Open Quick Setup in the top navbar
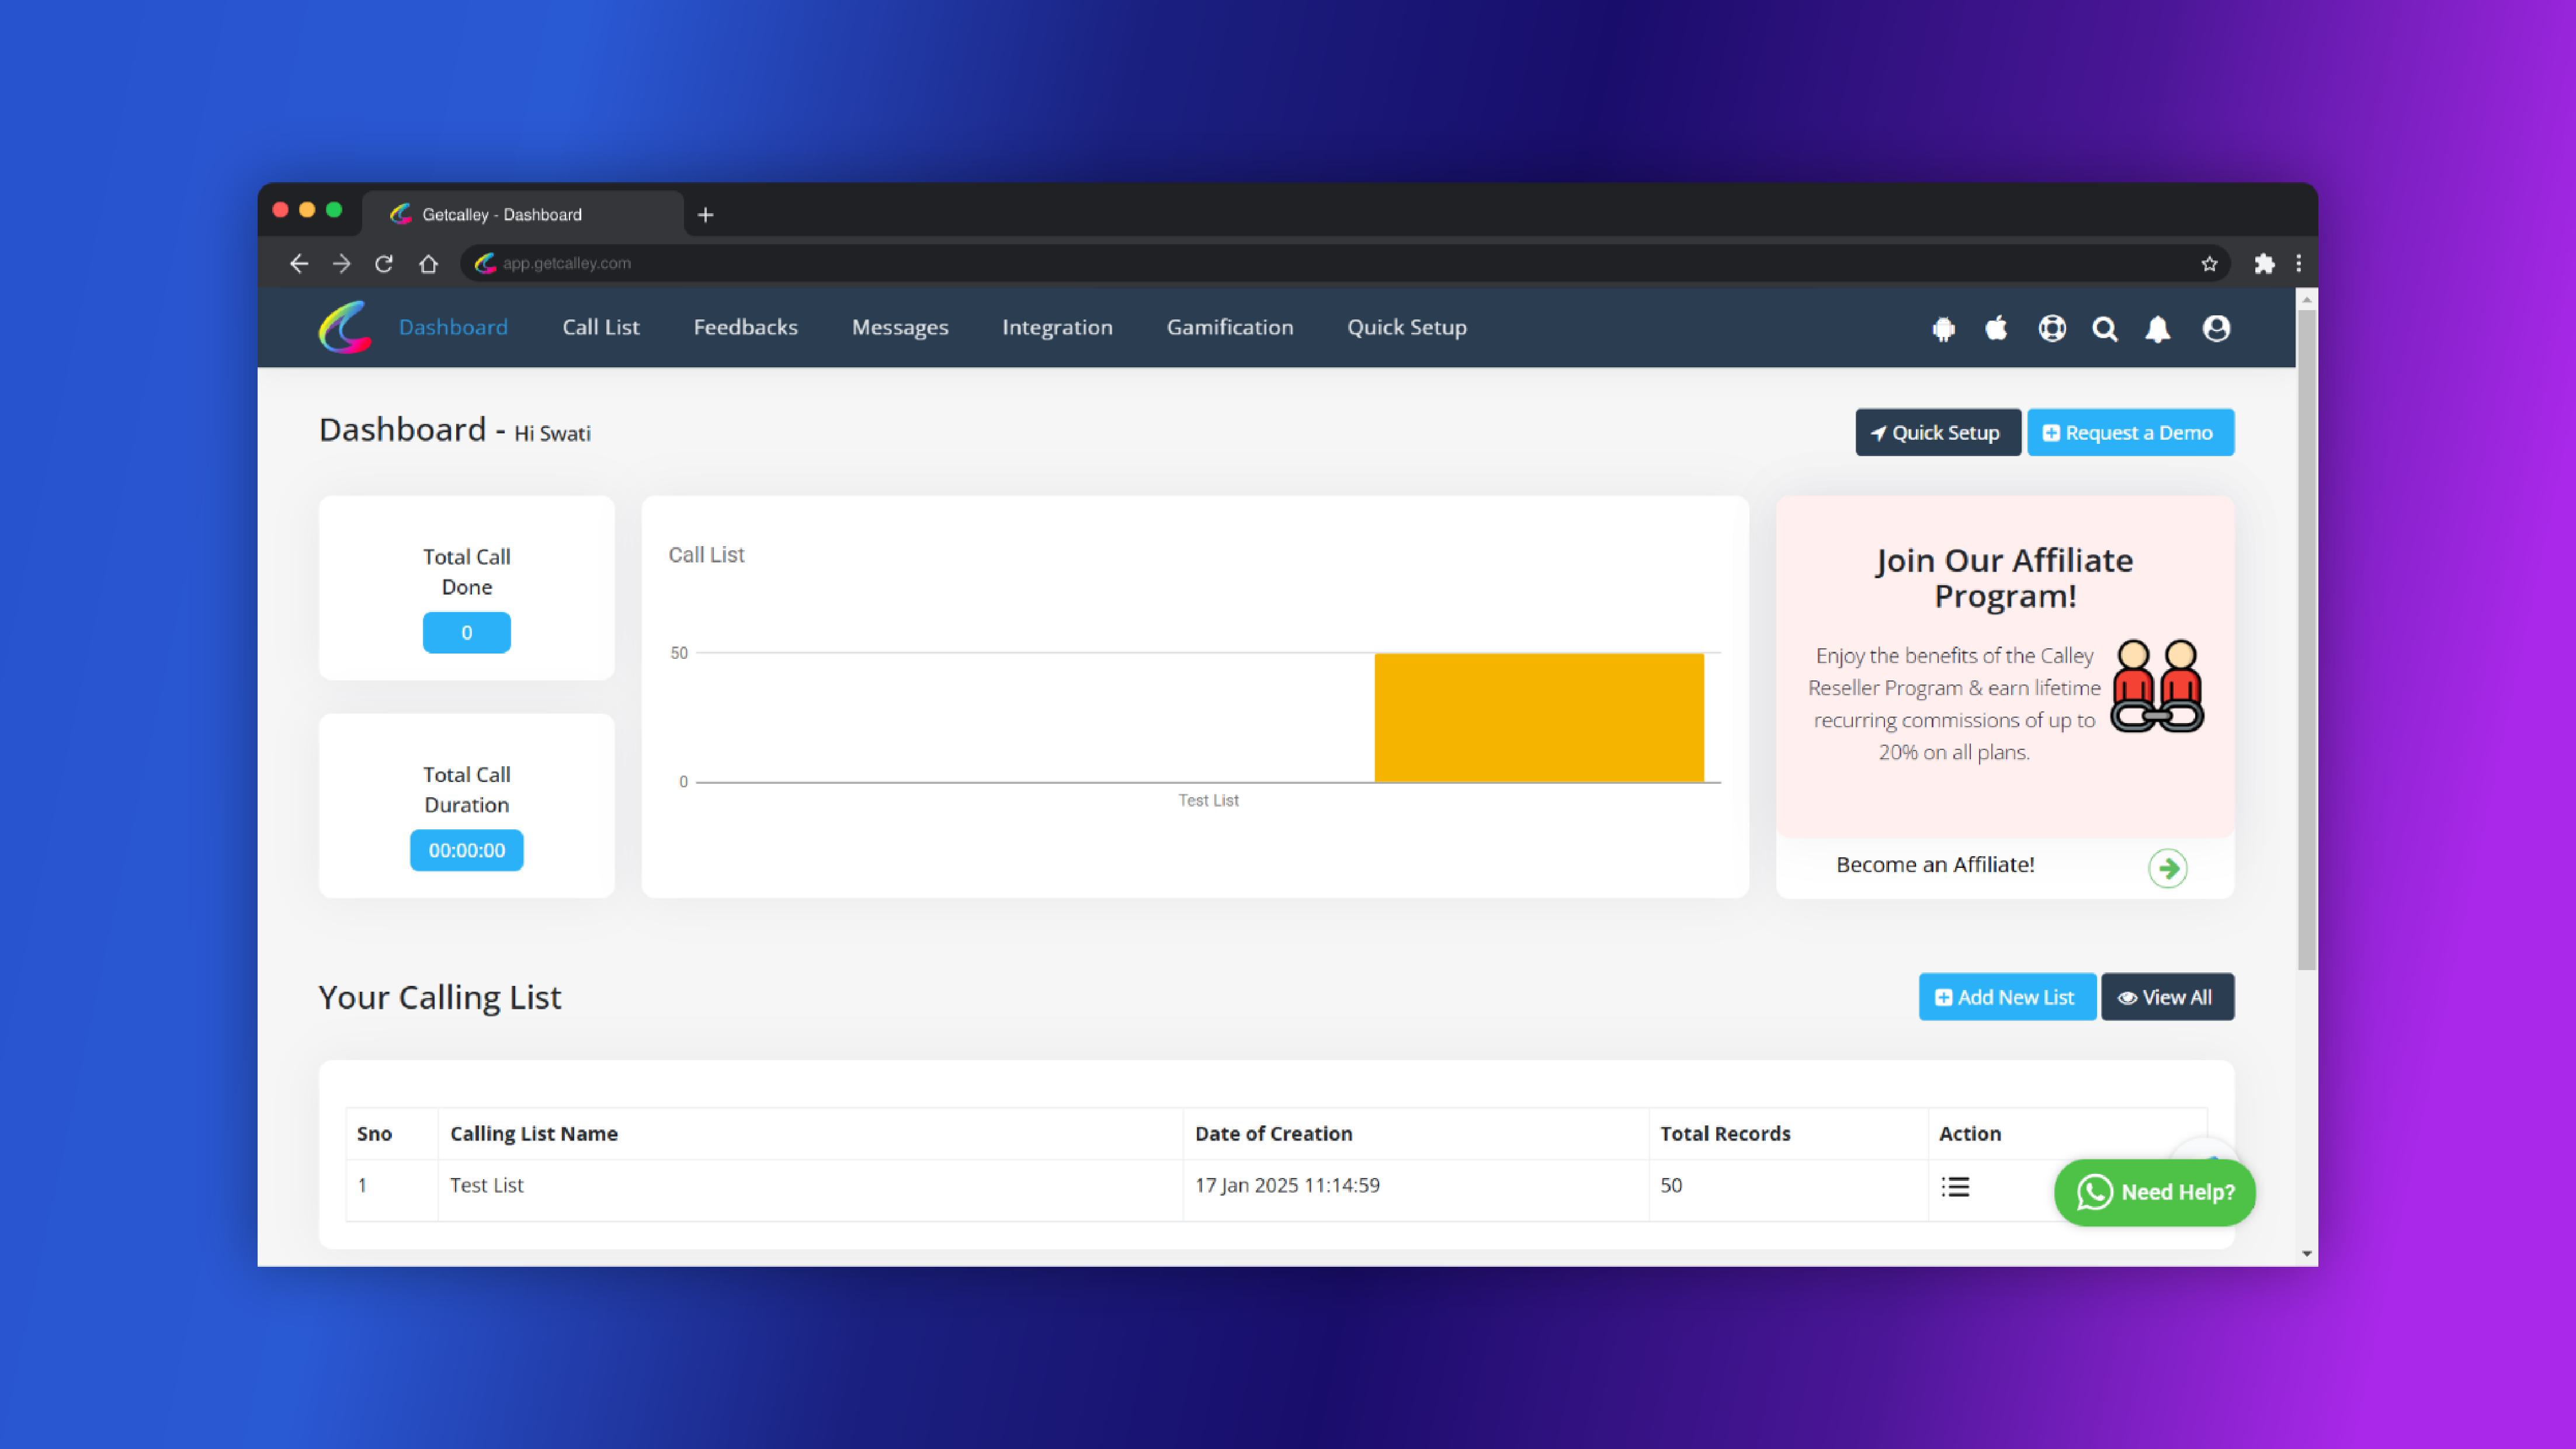The width and height of the screenshot is (2576, 1449). (x=1406, y=327)
